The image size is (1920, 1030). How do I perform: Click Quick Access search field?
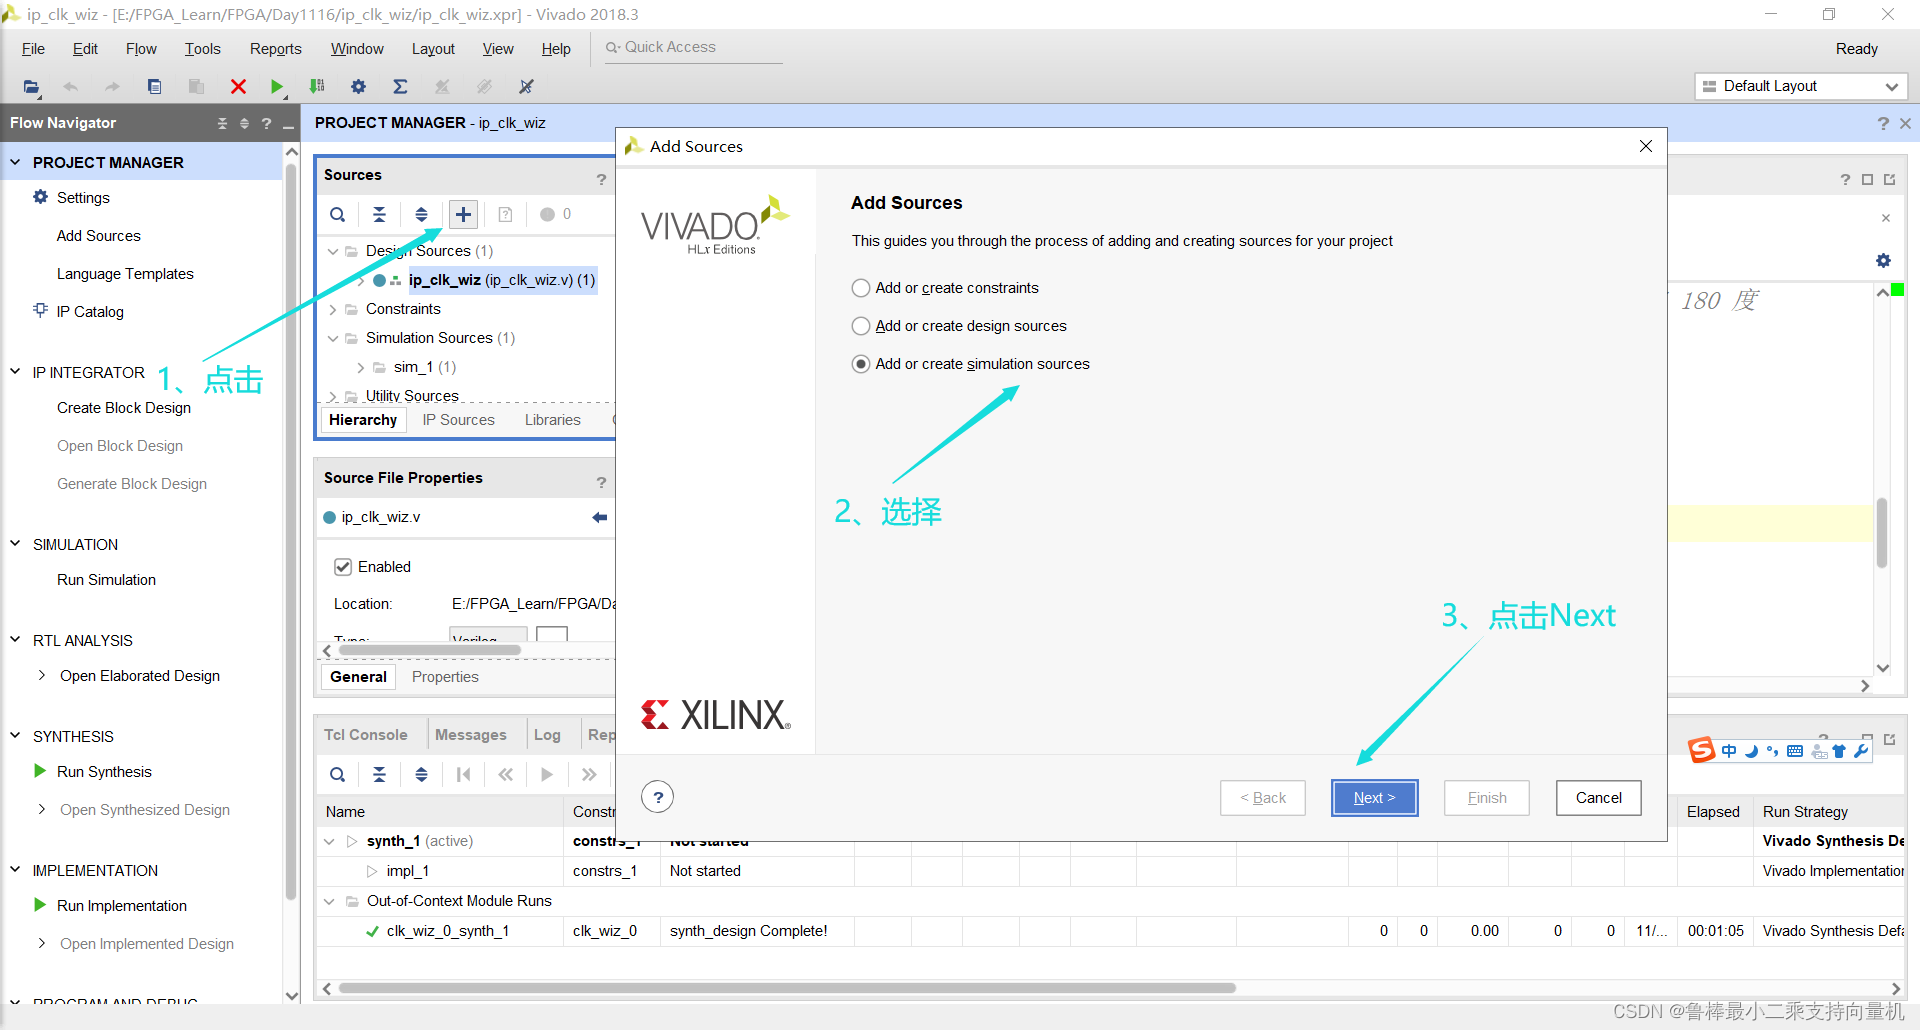694,47
